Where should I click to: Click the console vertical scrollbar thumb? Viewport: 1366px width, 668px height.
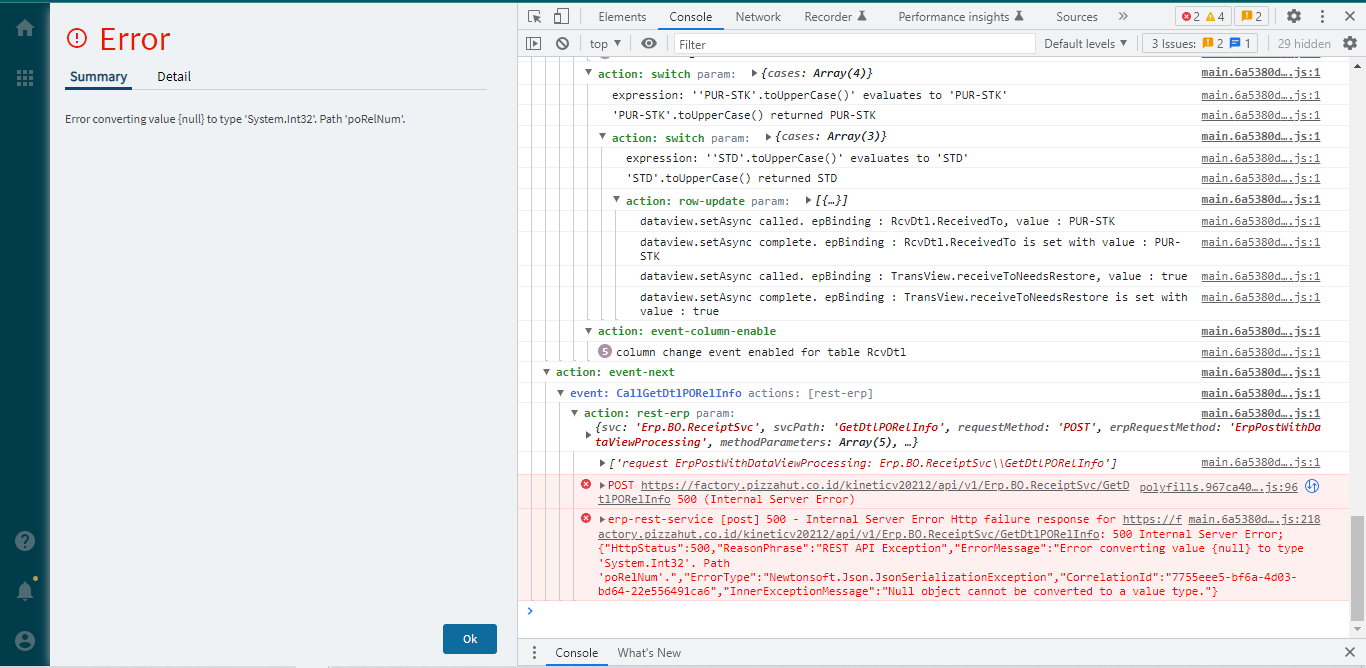click(1357, 567)
